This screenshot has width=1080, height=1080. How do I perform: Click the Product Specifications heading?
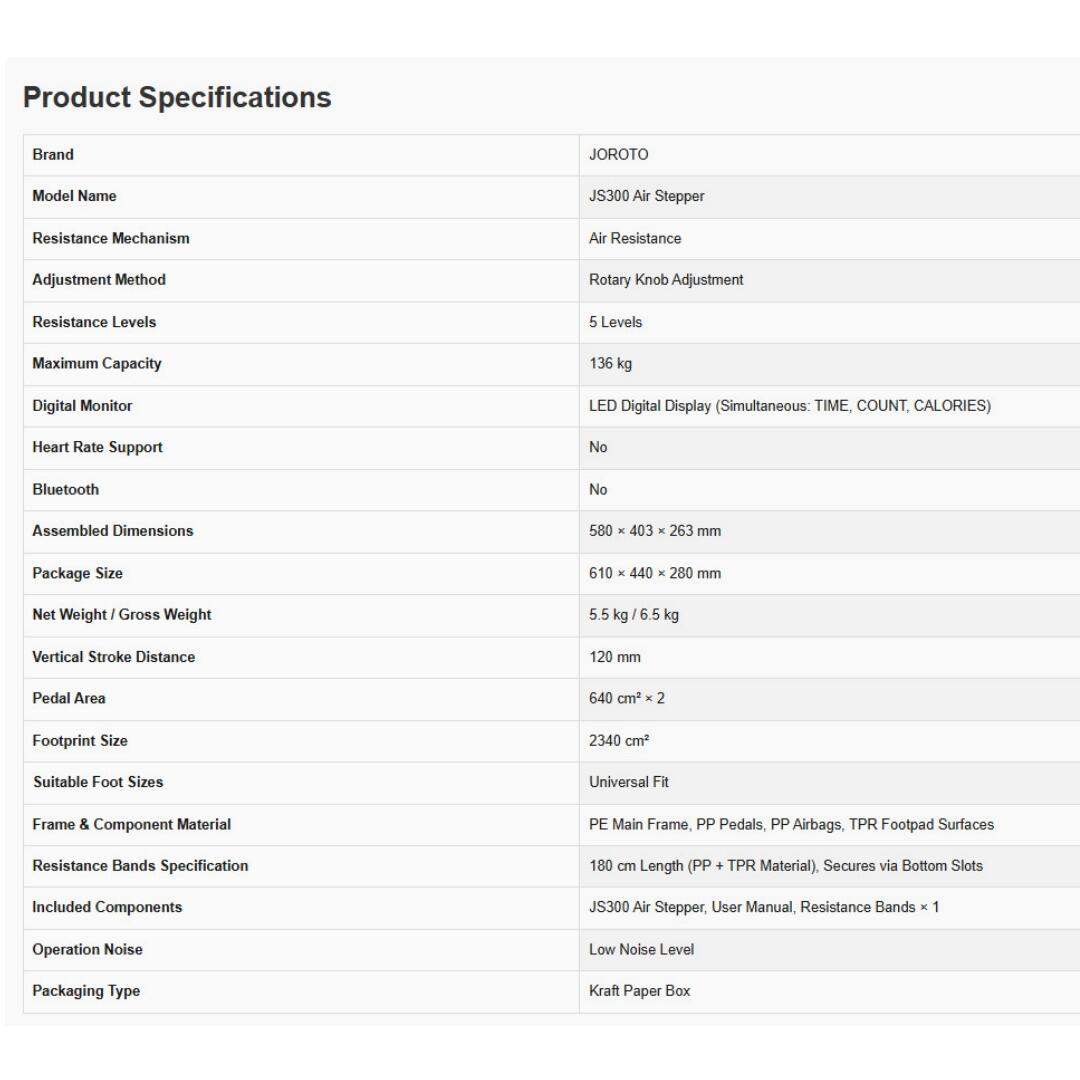[177, 97]
